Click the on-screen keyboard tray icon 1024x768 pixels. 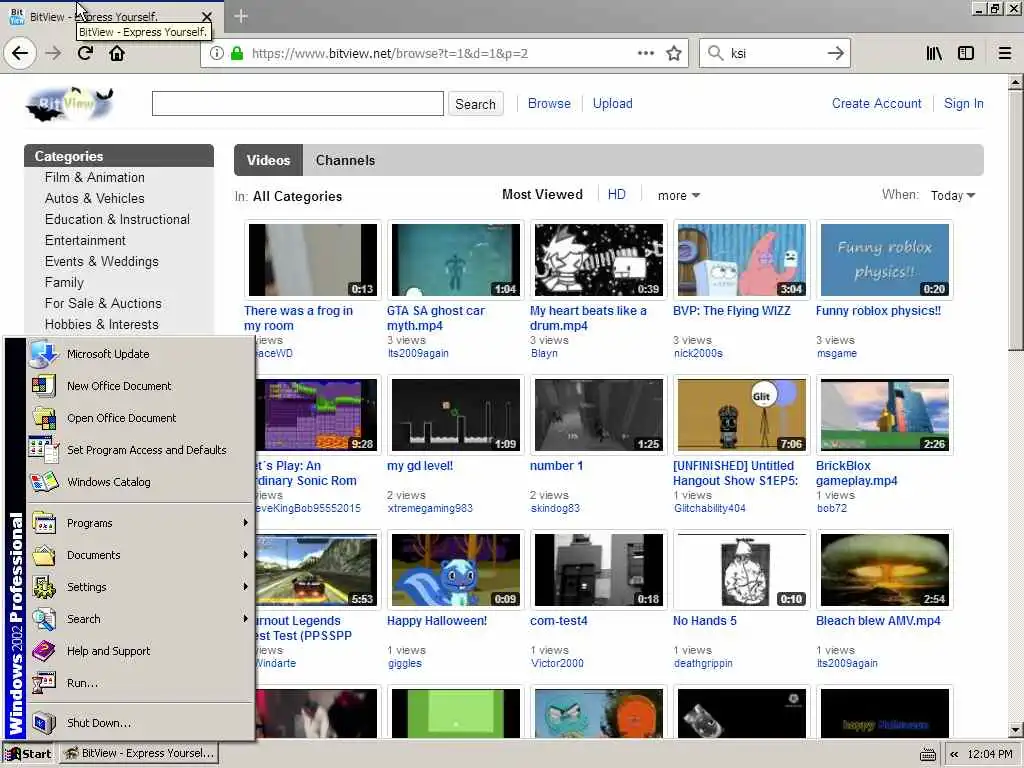coord(927,754)
